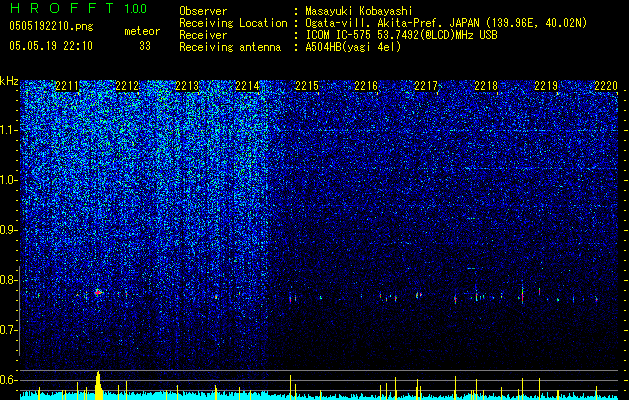Click the "Receiving antenna" label
This screenshot has width=629, height=400.
pyautogui.click(x=230, y=47)
